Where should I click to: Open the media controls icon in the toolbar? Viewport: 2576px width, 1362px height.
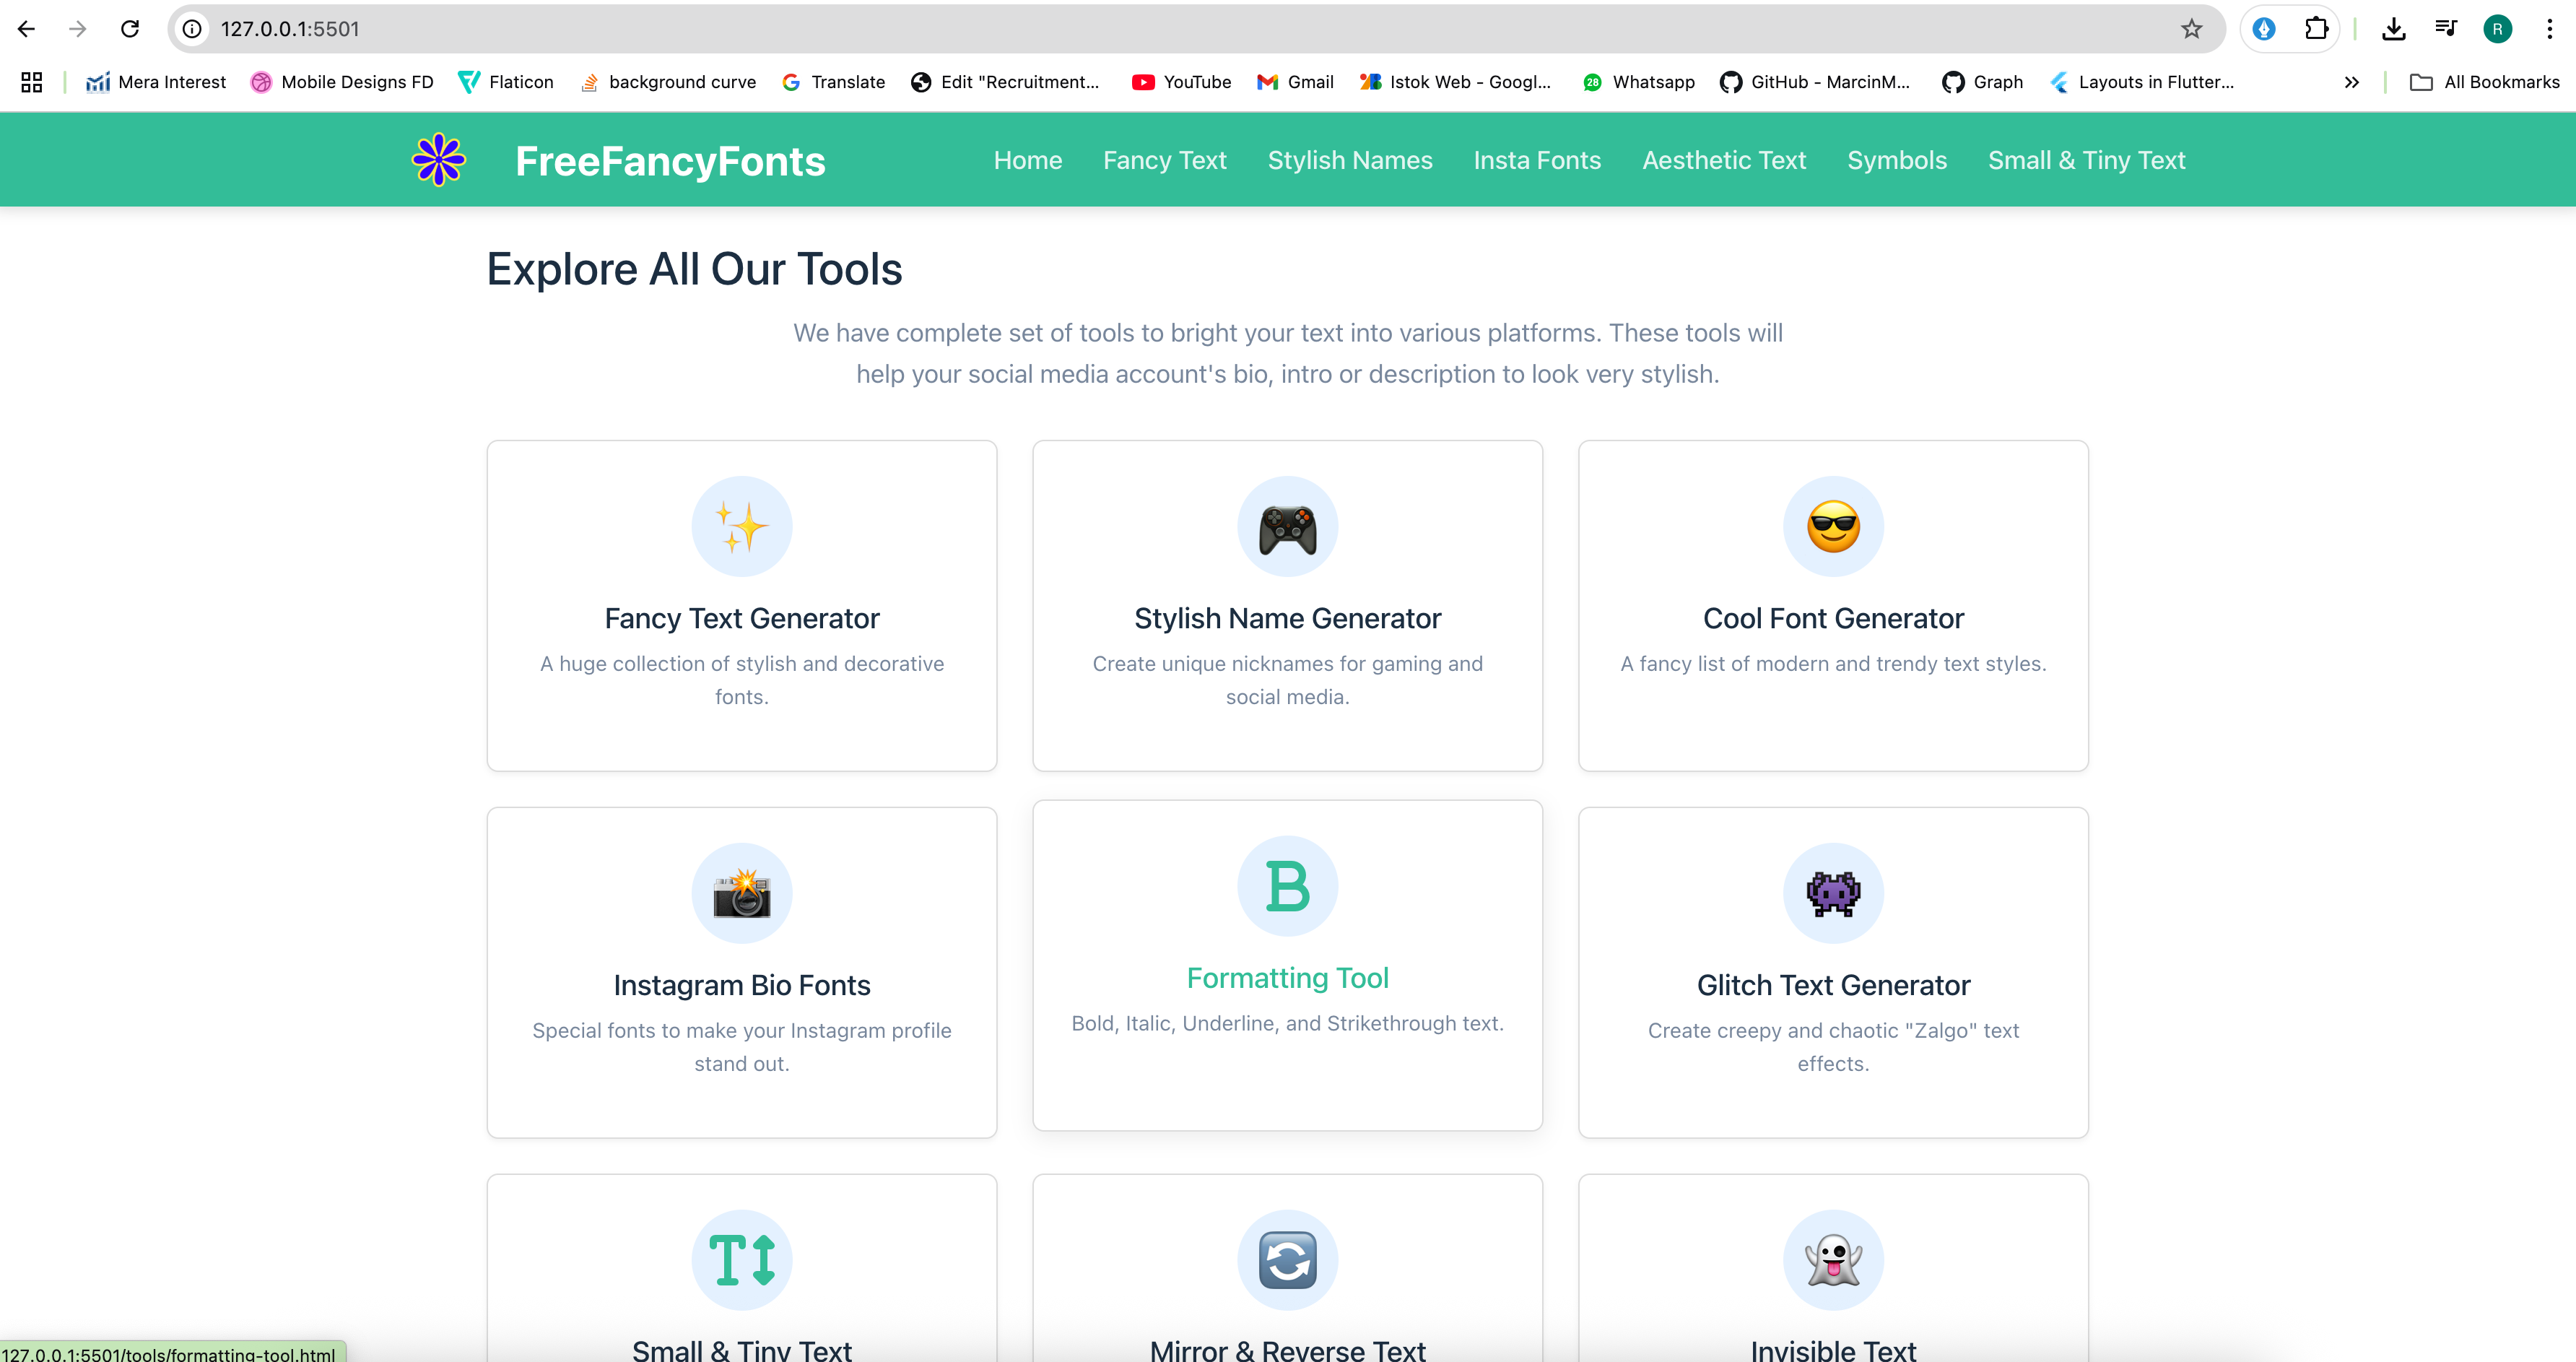pyautogui.click(x=2446, y=29)
